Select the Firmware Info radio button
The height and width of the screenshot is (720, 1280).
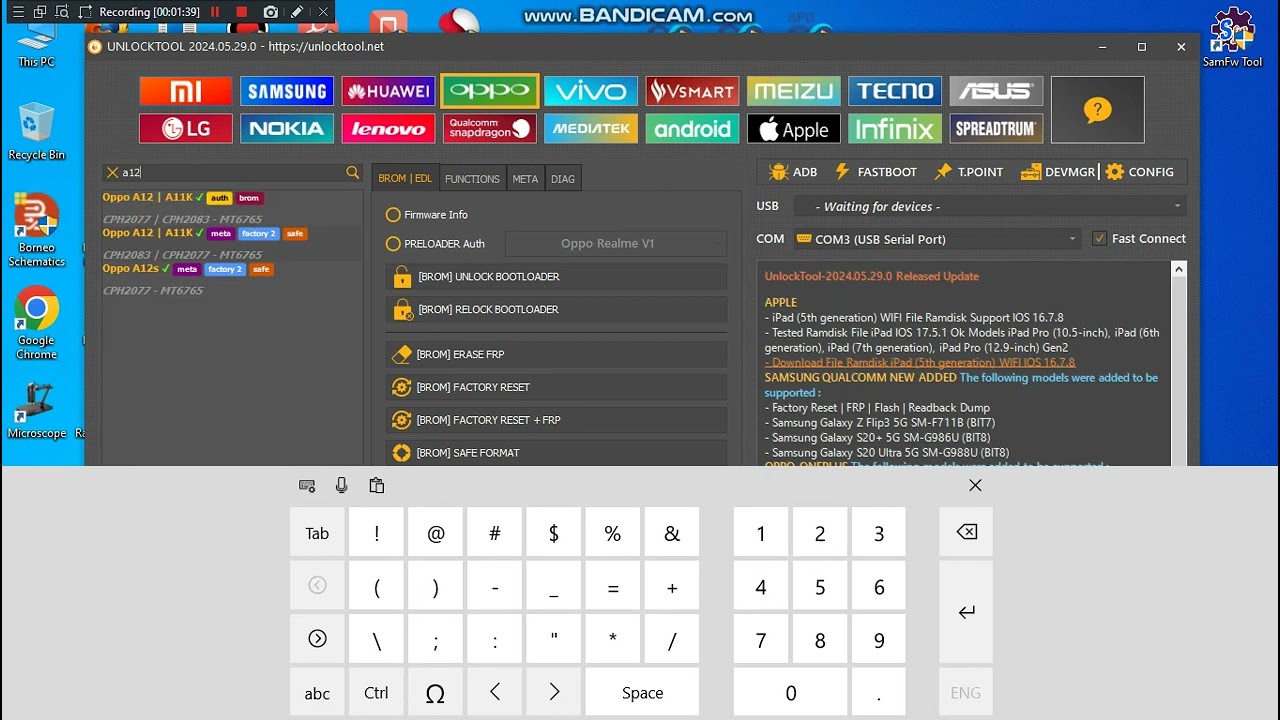point(393,214)
